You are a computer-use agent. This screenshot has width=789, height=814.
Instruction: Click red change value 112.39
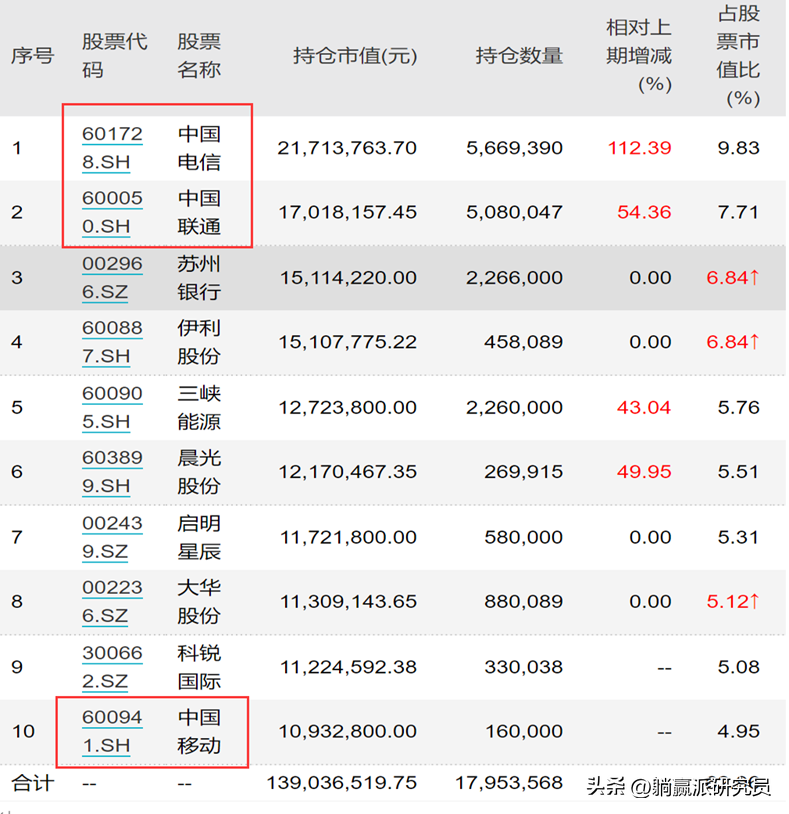point(640,148)
